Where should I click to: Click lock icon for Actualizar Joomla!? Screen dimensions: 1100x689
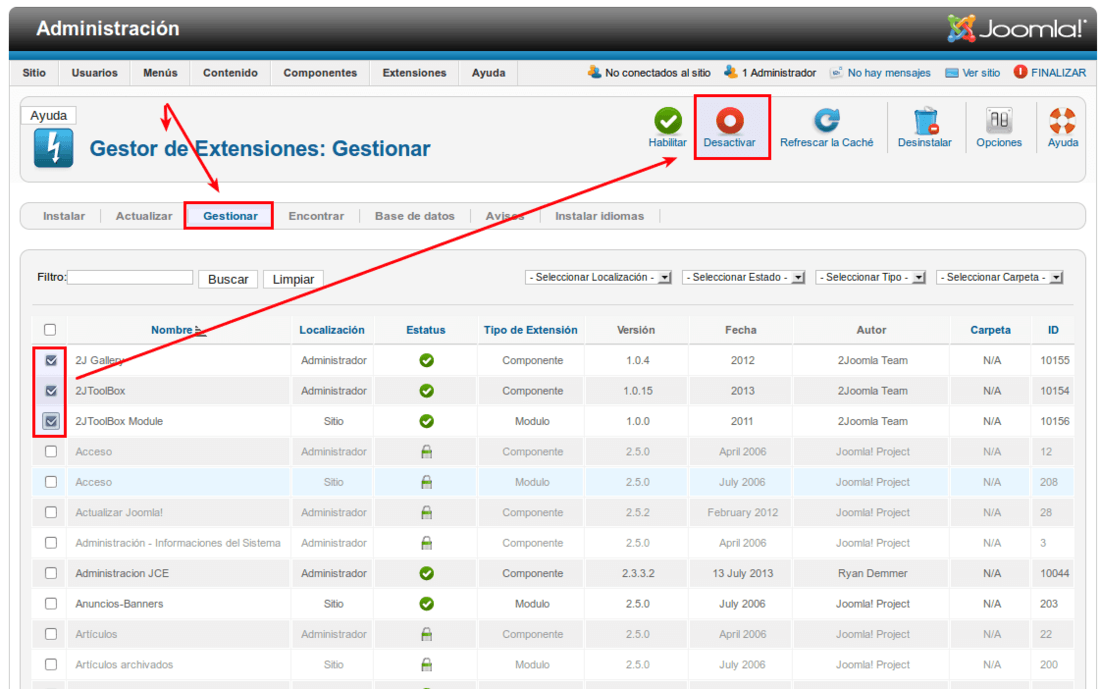427,513
